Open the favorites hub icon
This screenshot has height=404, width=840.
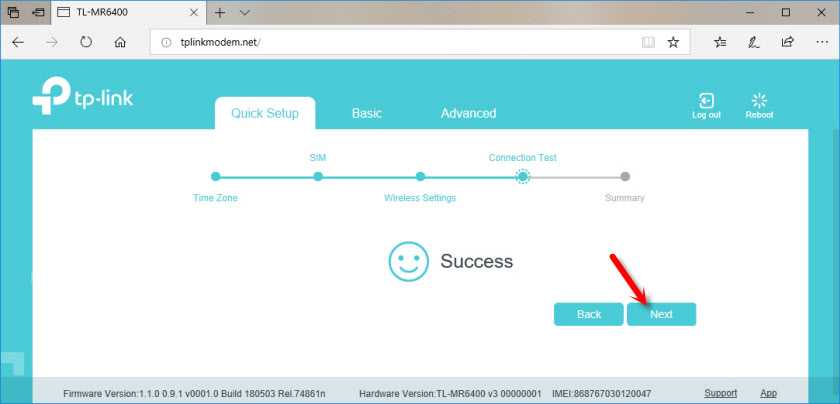point(720,43)
